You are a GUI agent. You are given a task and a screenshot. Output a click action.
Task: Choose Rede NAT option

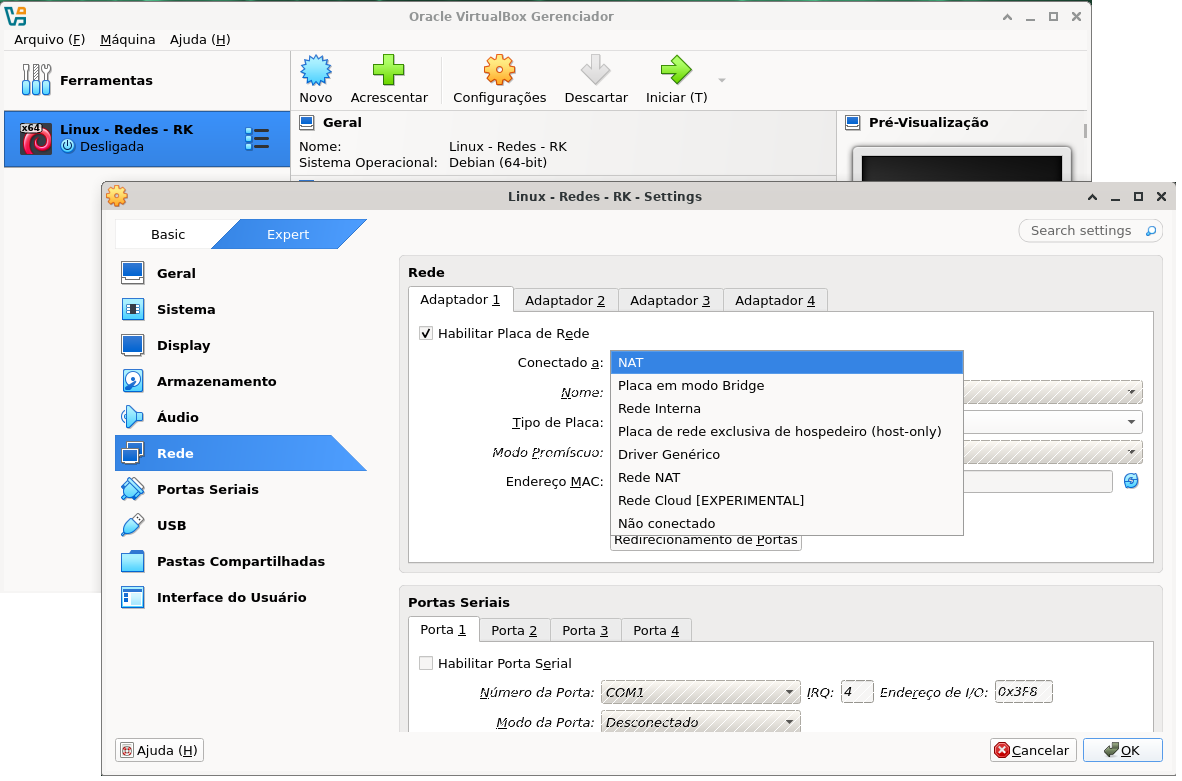tap(786, 477)
